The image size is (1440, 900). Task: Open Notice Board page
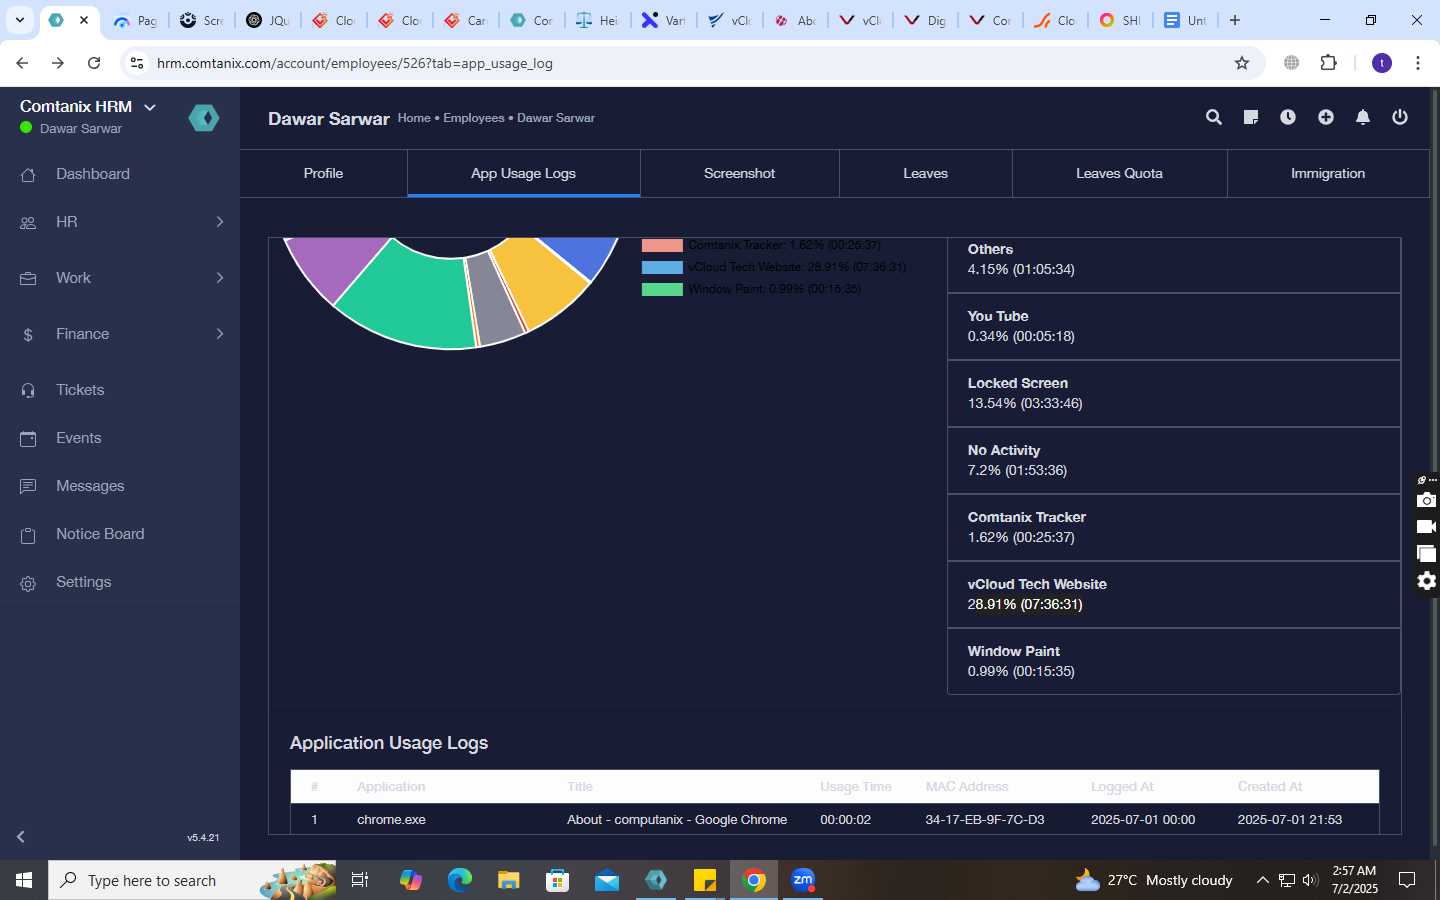[100, 534]
